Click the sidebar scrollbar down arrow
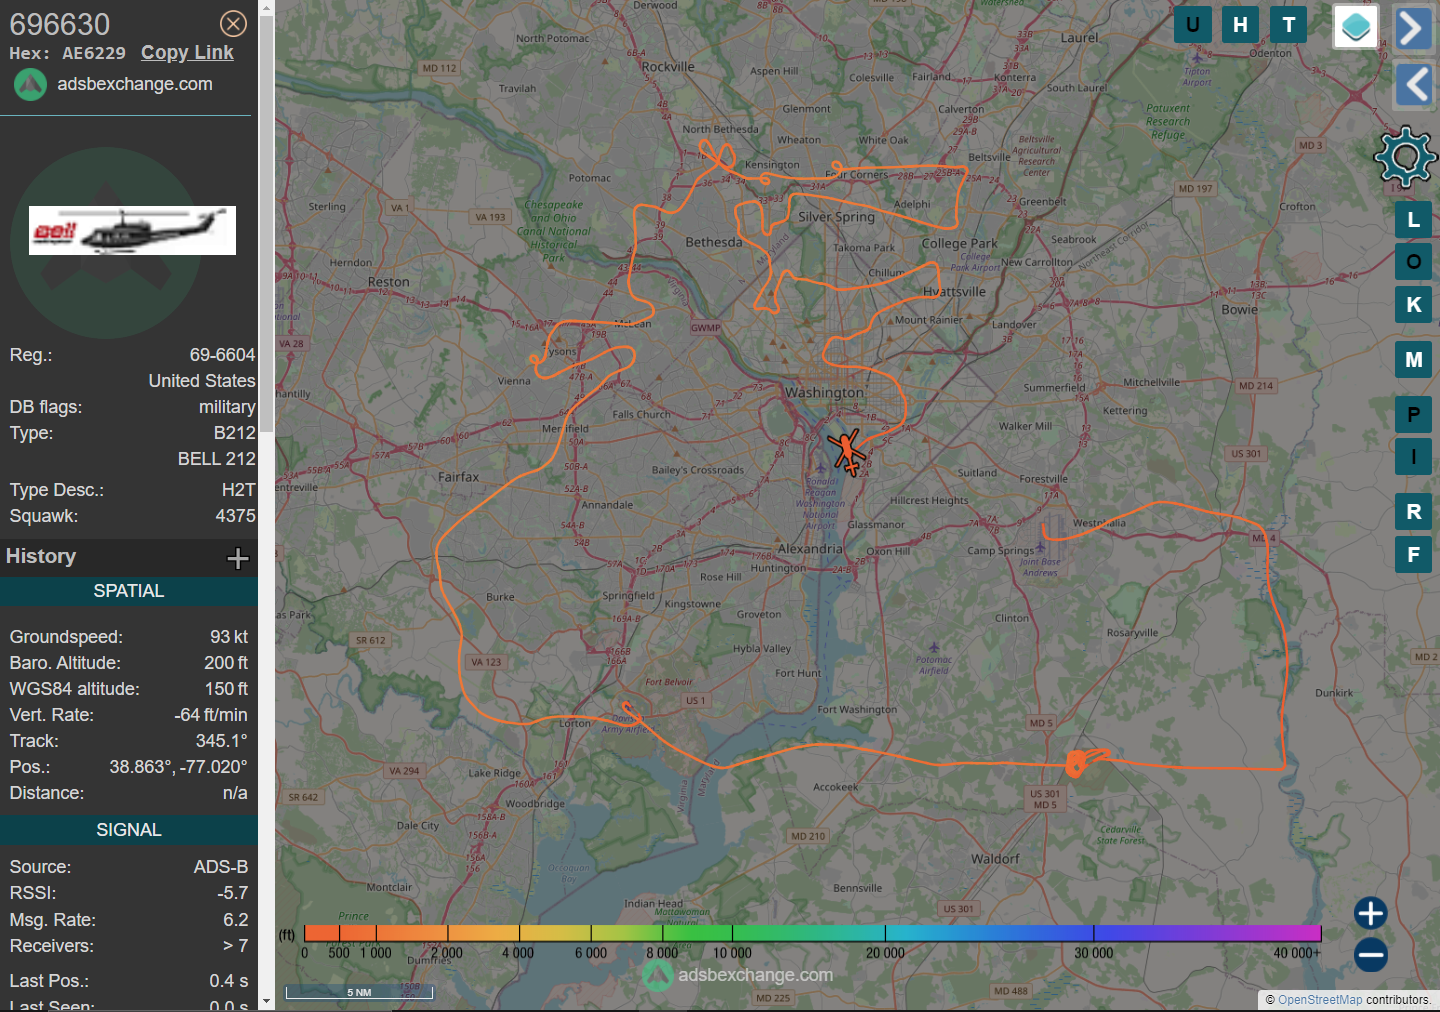The height and width of the screenshot is (1012, 1440). click(266, 1000)
